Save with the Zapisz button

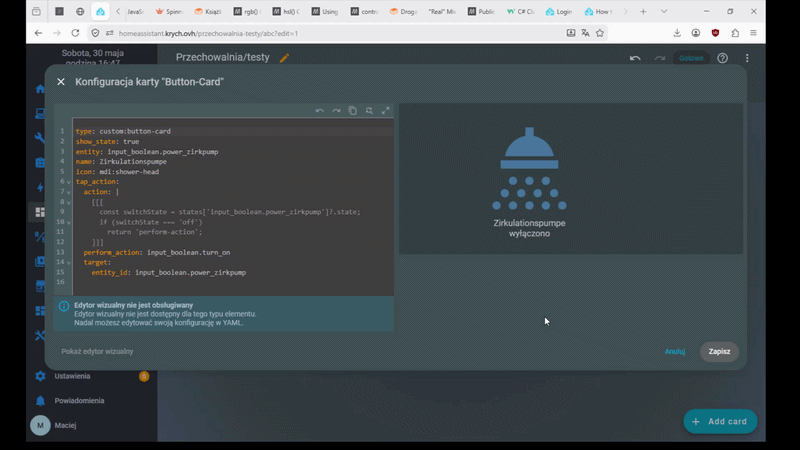(x=719, y=352)
